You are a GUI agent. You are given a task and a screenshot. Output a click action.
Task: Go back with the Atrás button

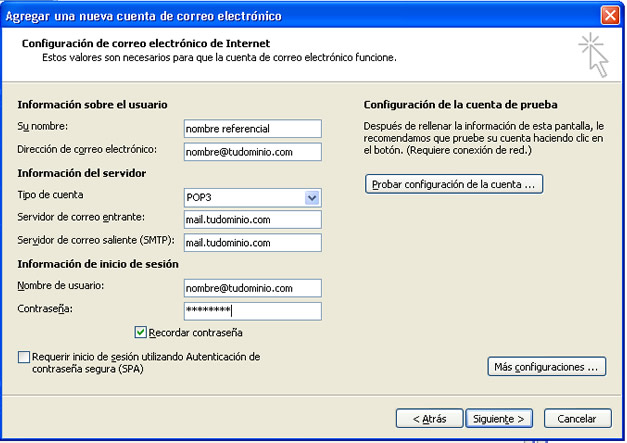428,418
